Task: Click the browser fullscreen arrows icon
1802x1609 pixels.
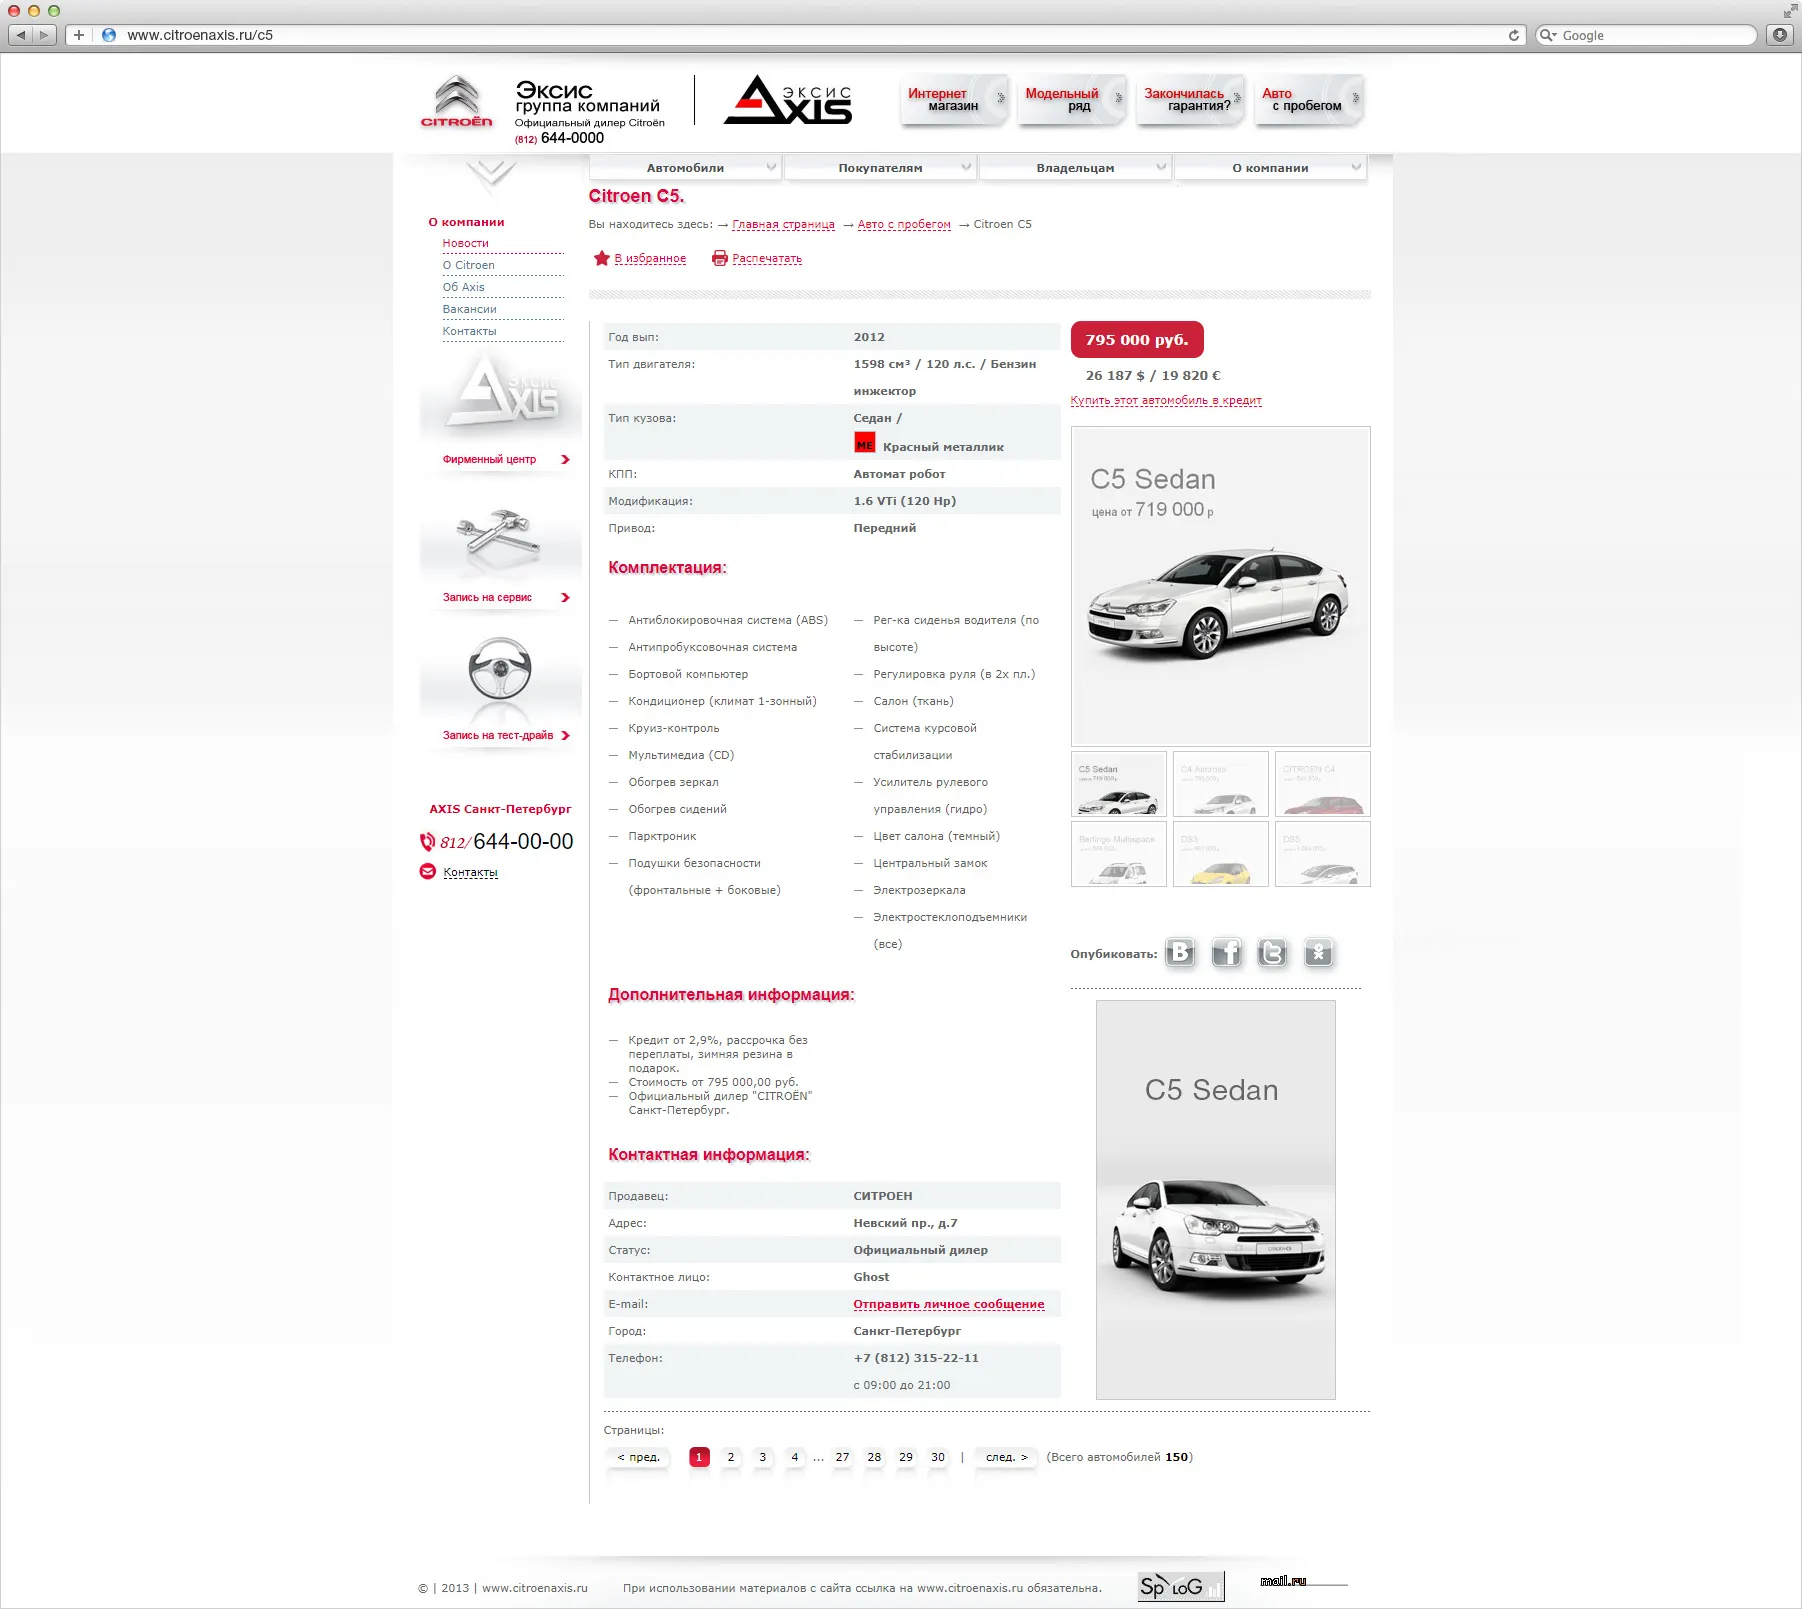Action: [1790, 11]
